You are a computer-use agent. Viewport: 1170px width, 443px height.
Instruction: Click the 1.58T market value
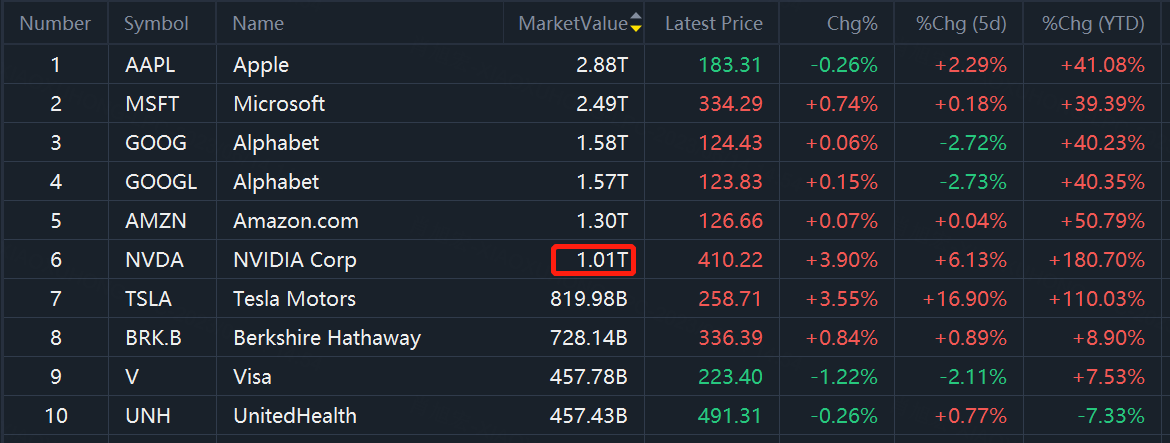click(602, 142)
